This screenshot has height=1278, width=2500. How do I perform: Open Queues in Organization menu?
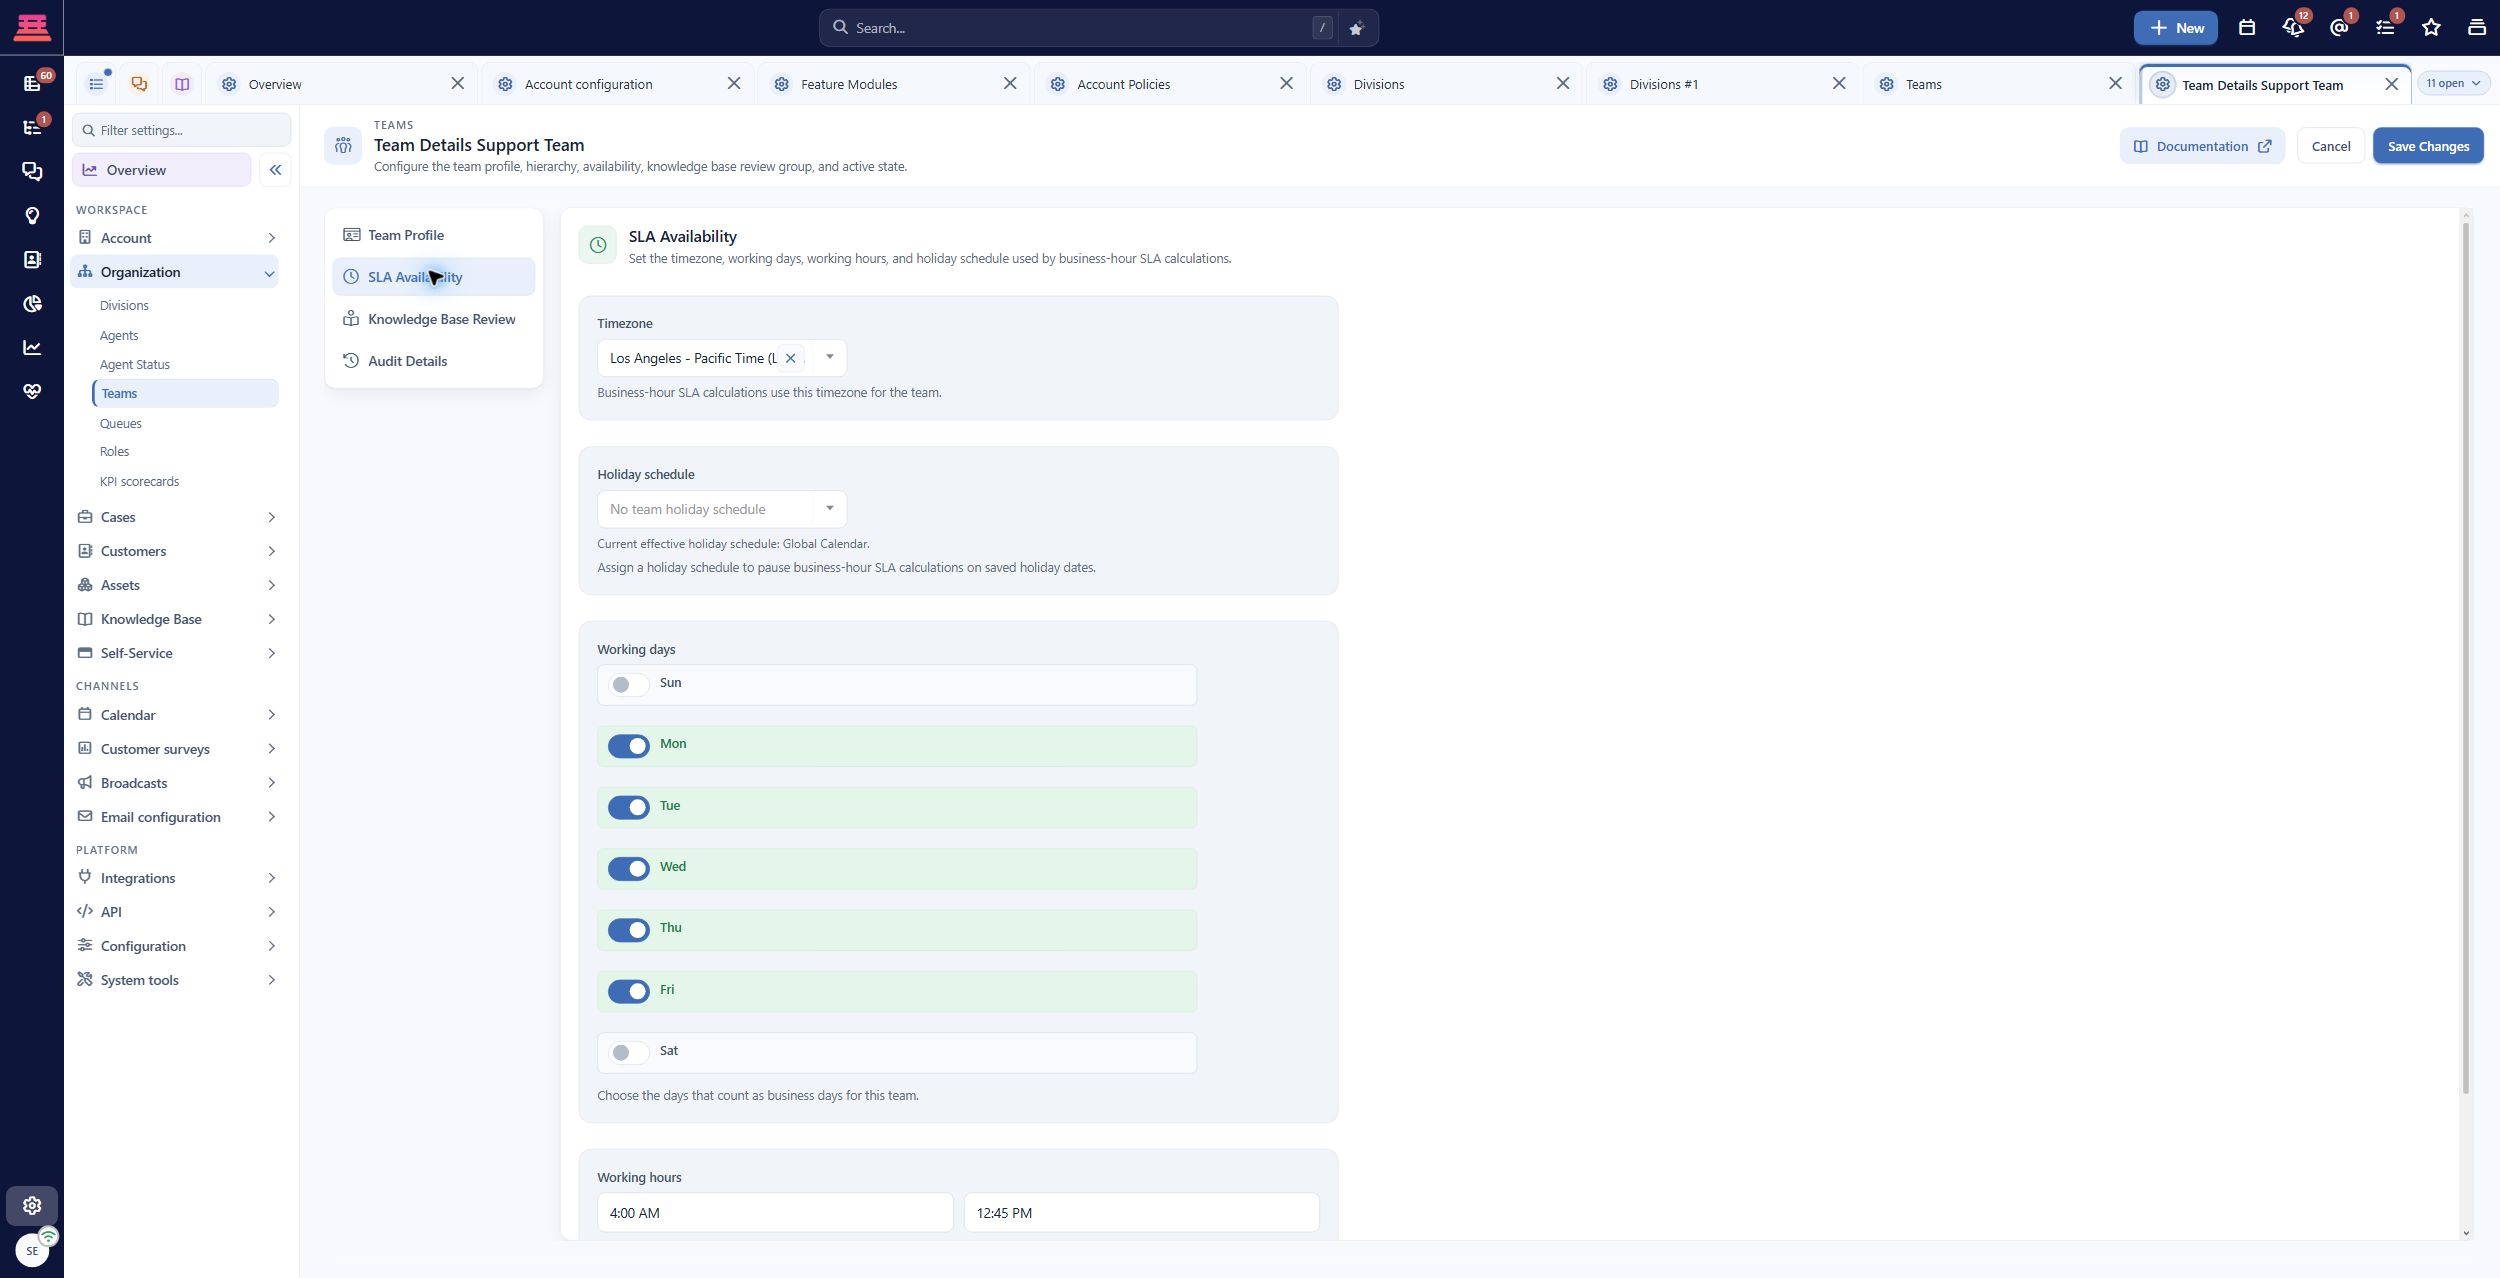pyautogui.click(x=121, y=423)
